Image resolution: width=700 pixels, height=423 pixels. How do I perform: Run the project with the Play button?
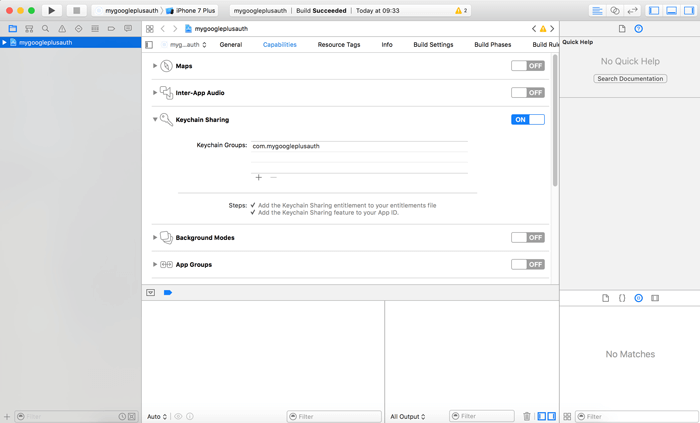[x=51, y=10]
